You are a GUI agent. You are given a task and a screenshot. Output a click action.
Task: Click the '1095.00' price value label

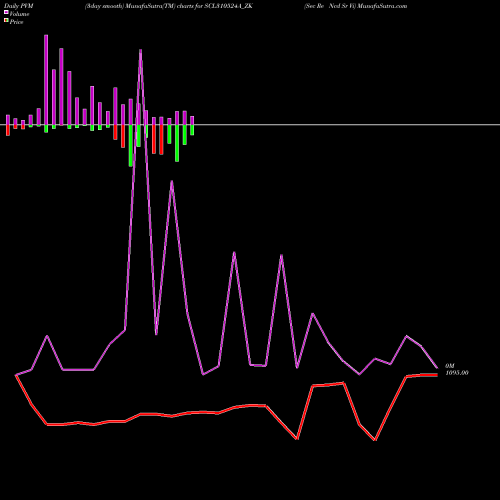(457, 373)
